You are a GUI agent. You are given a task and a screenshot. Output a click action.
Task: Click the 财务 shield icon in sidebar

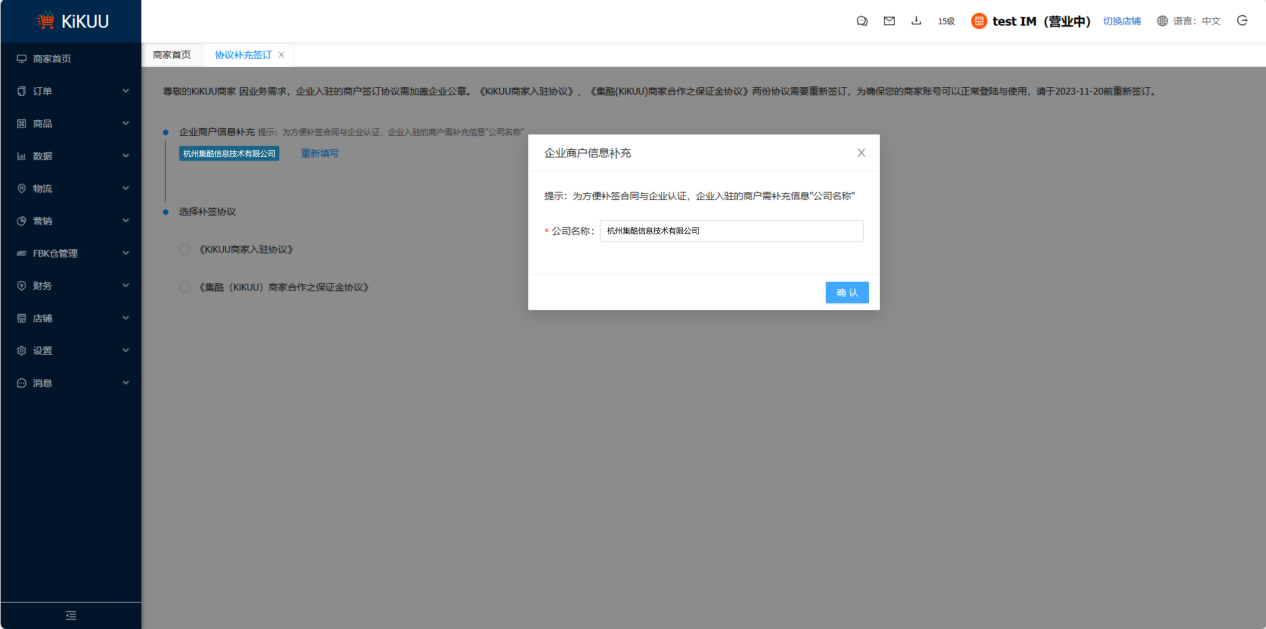[22, 286]
